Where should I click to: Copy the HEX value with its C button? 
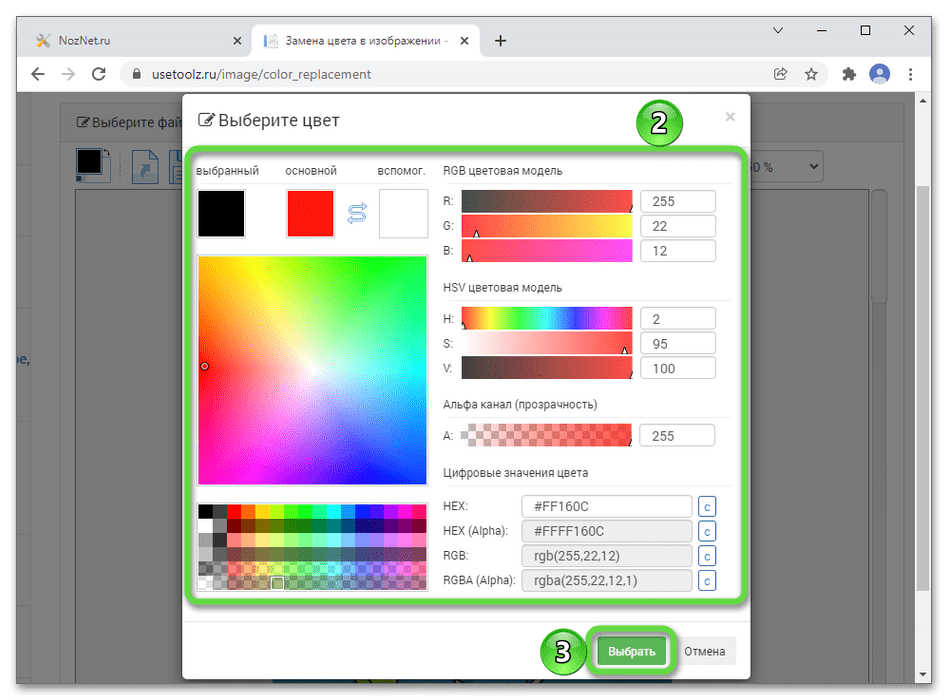tap(706, 507)
